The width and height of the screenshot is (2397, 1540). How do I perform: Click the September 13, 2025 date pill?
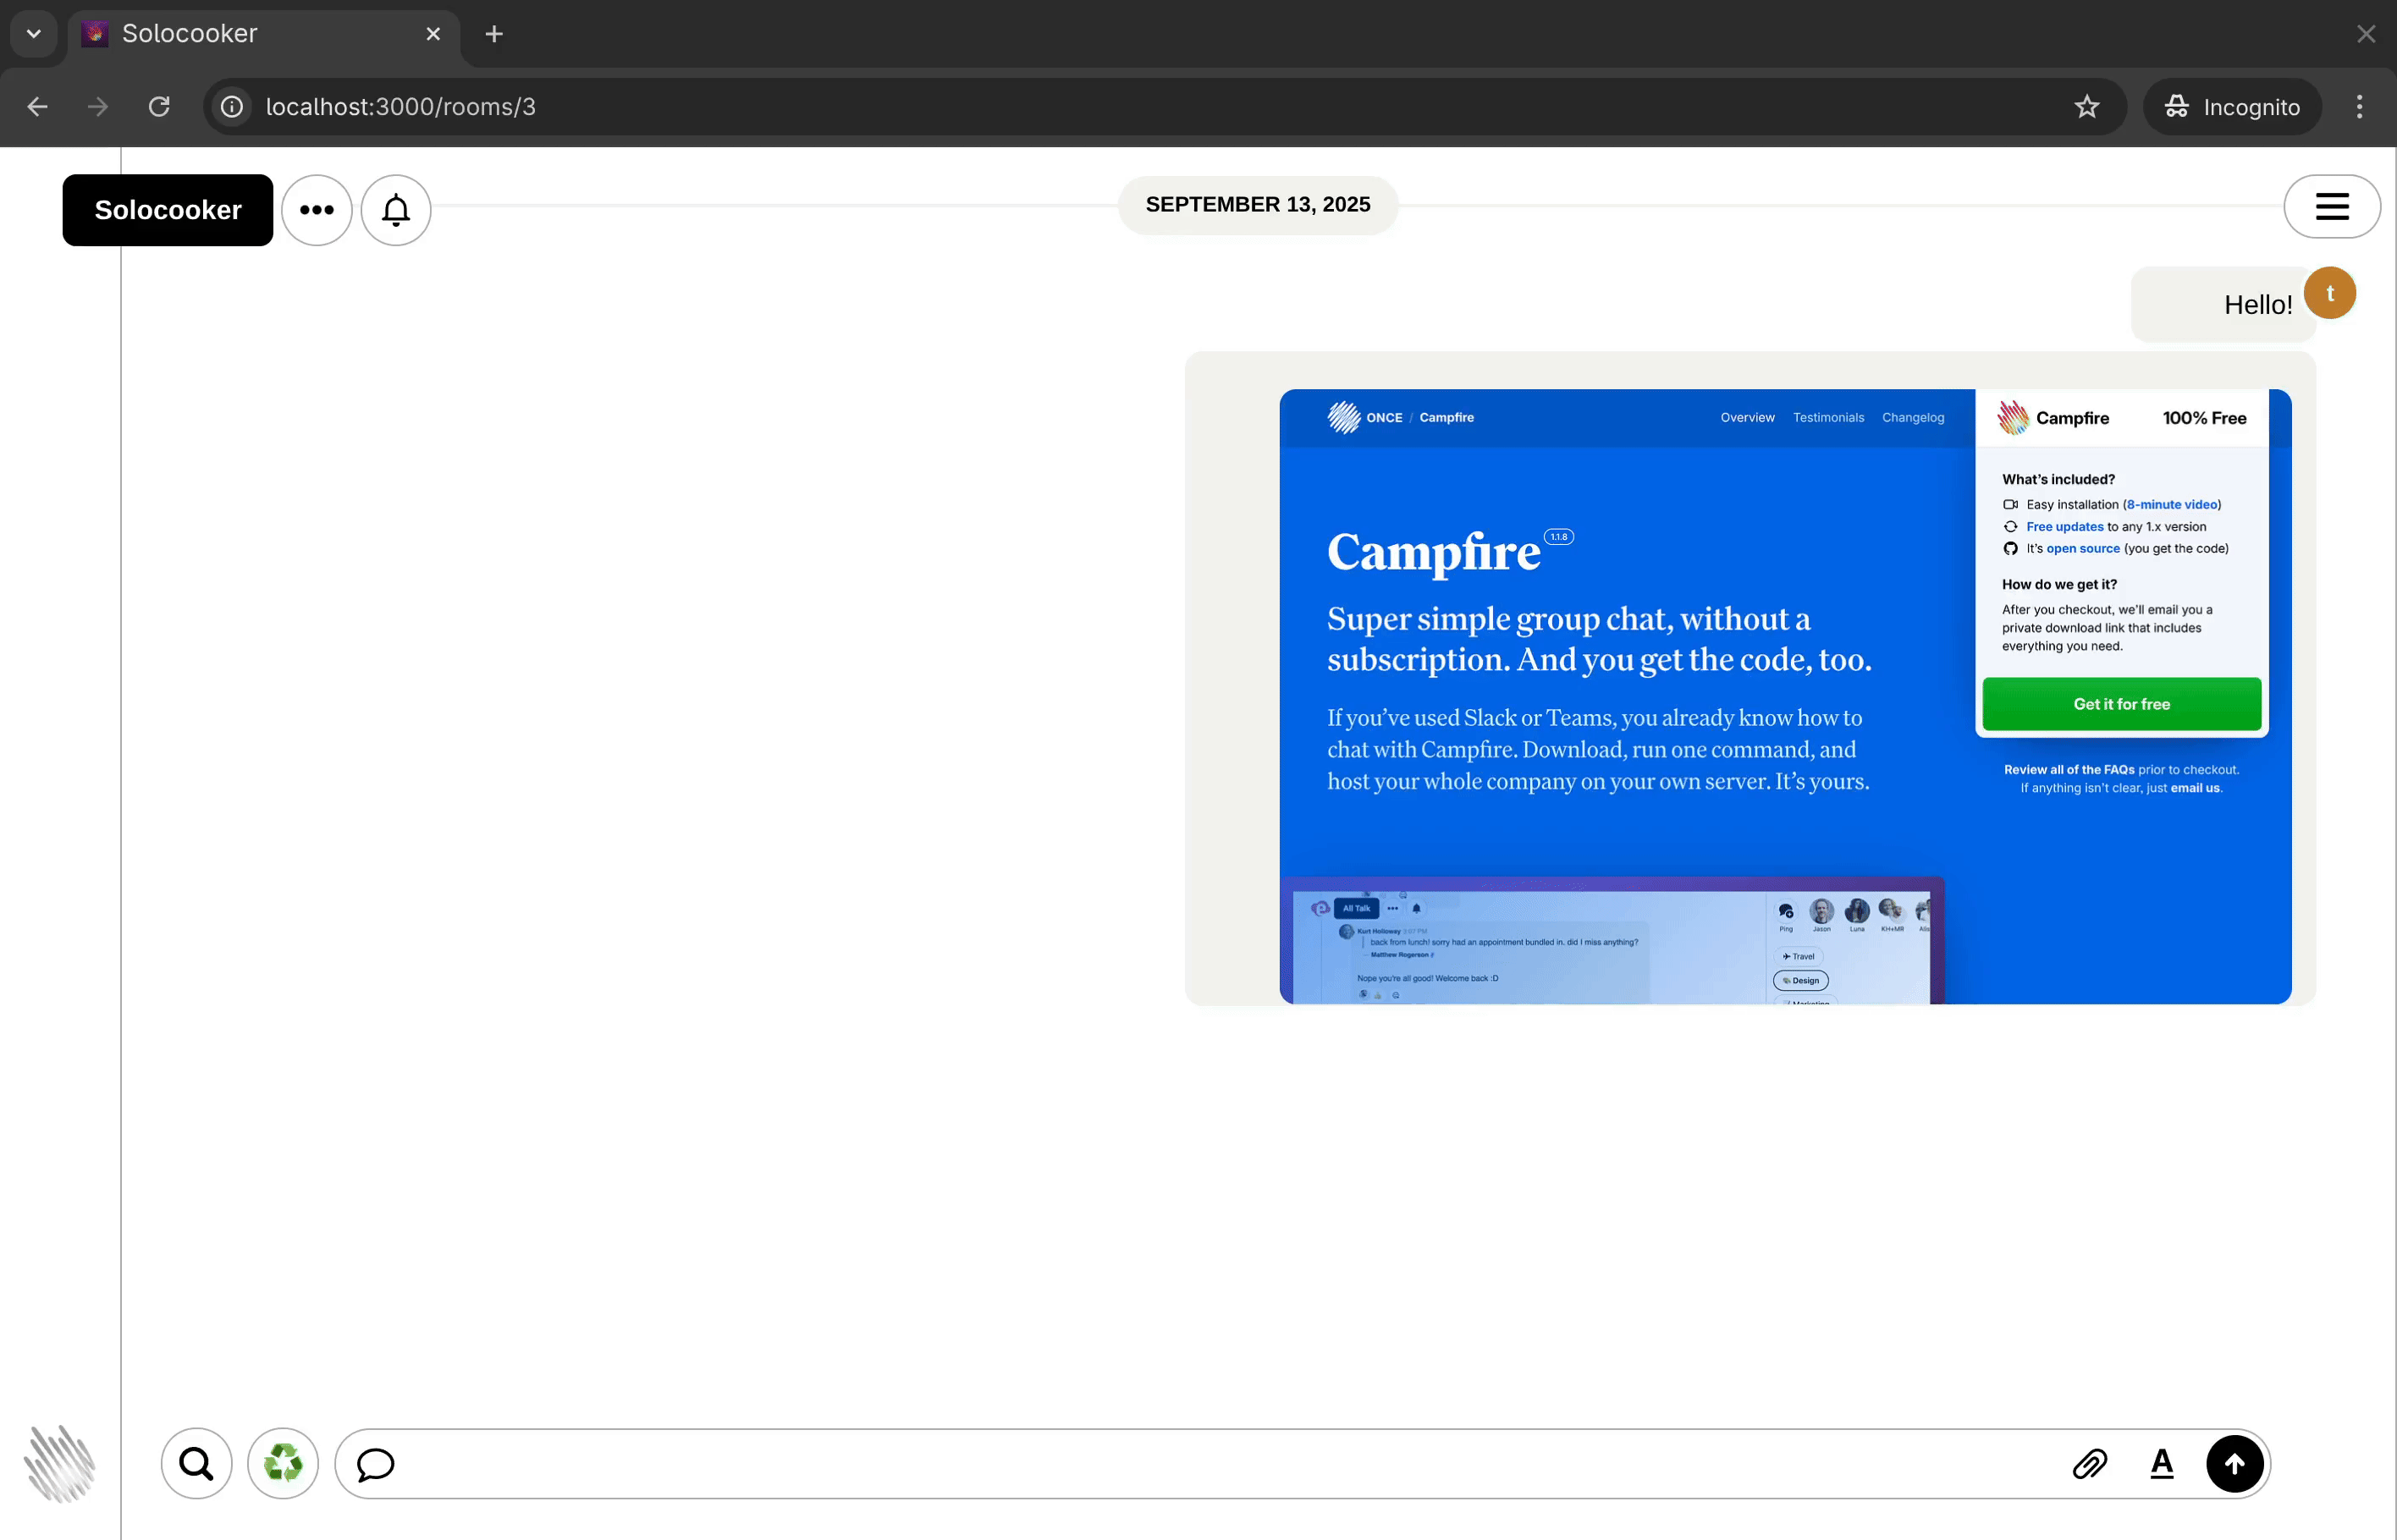pos(1257,204)
